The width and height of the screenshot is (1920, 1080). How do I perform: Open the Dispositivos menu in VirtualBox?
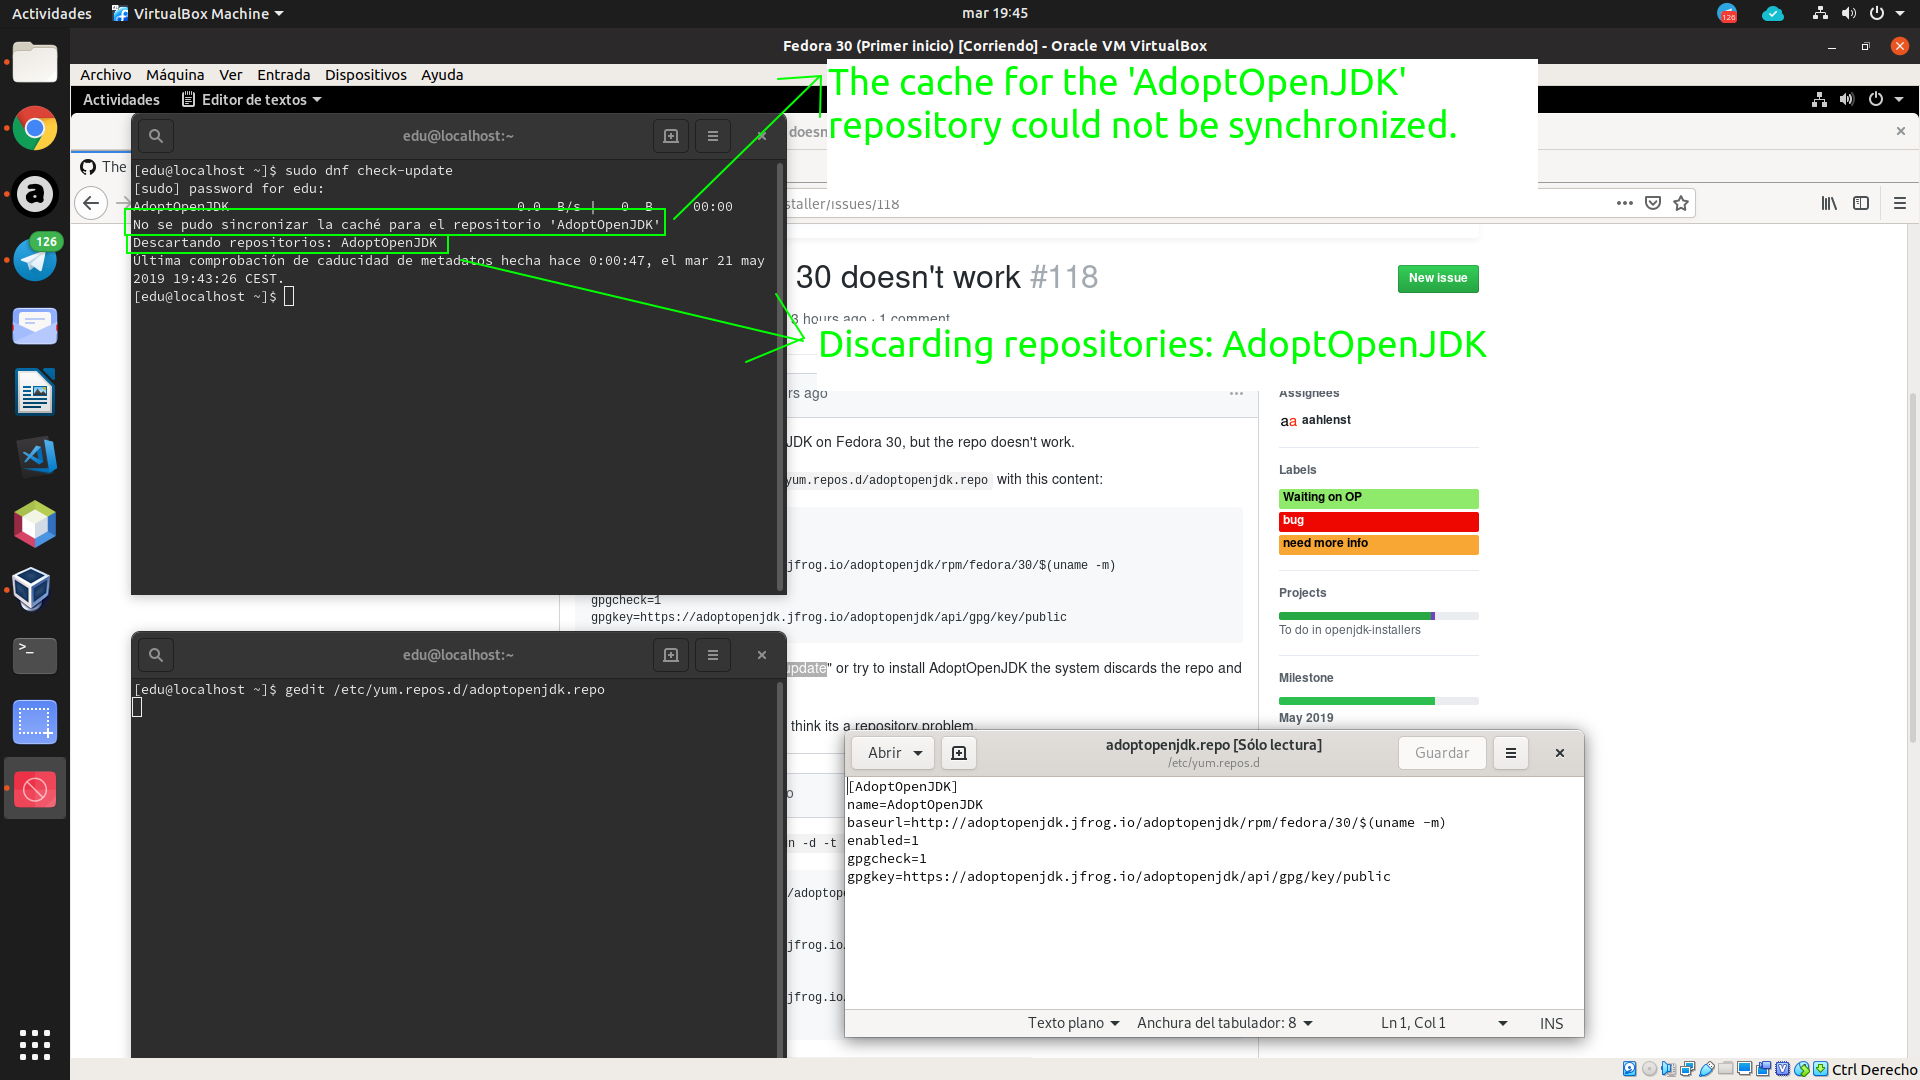(366, 75)
